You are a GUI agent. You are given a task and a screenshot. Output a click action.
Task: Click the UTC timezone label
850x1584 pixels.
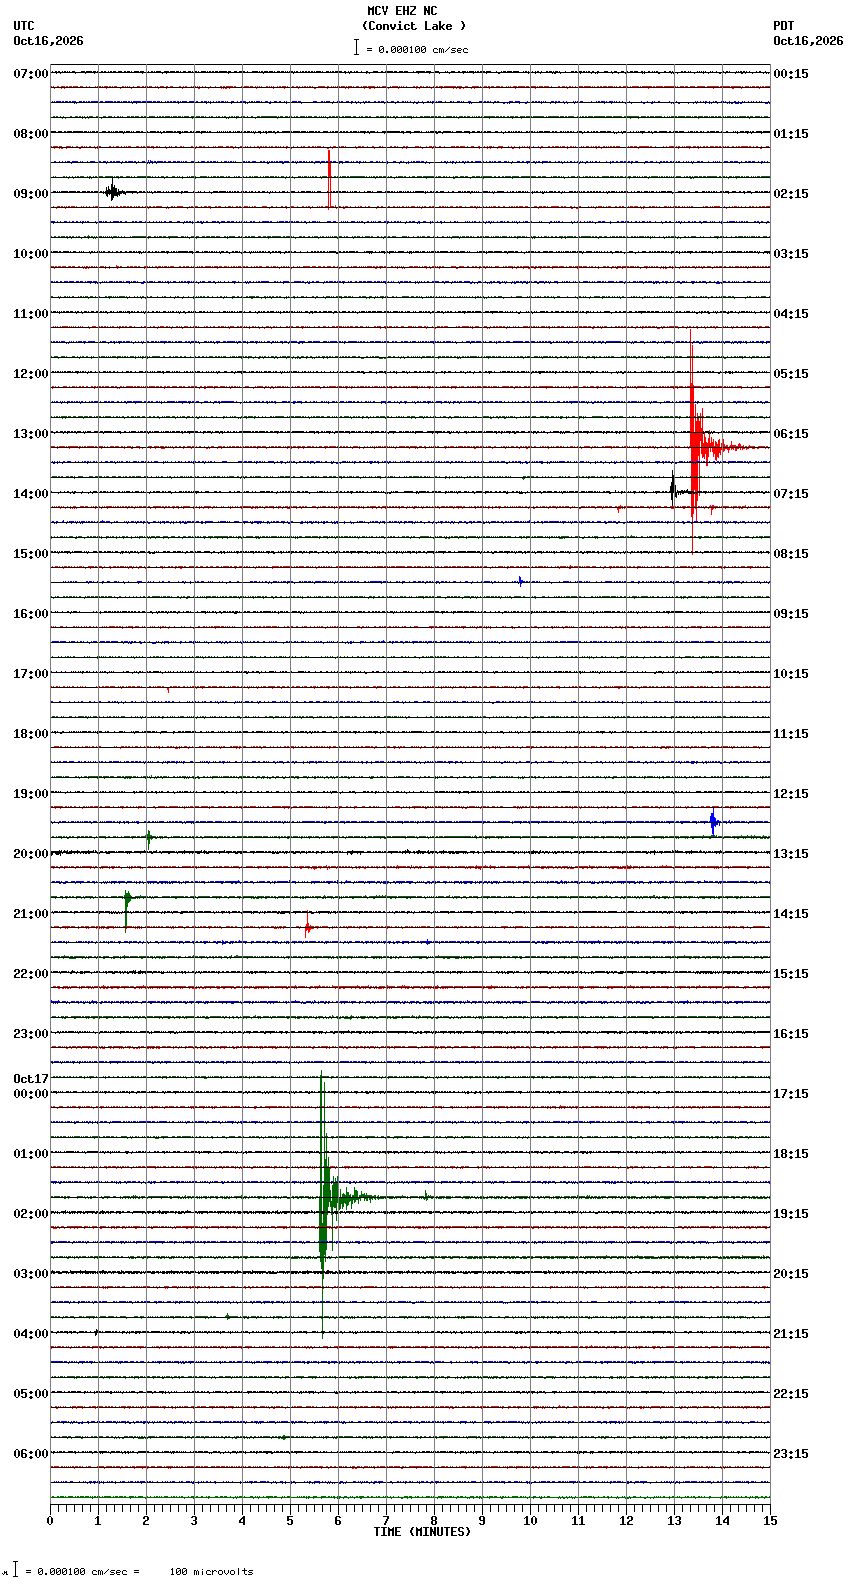click(x=24, y=26)
